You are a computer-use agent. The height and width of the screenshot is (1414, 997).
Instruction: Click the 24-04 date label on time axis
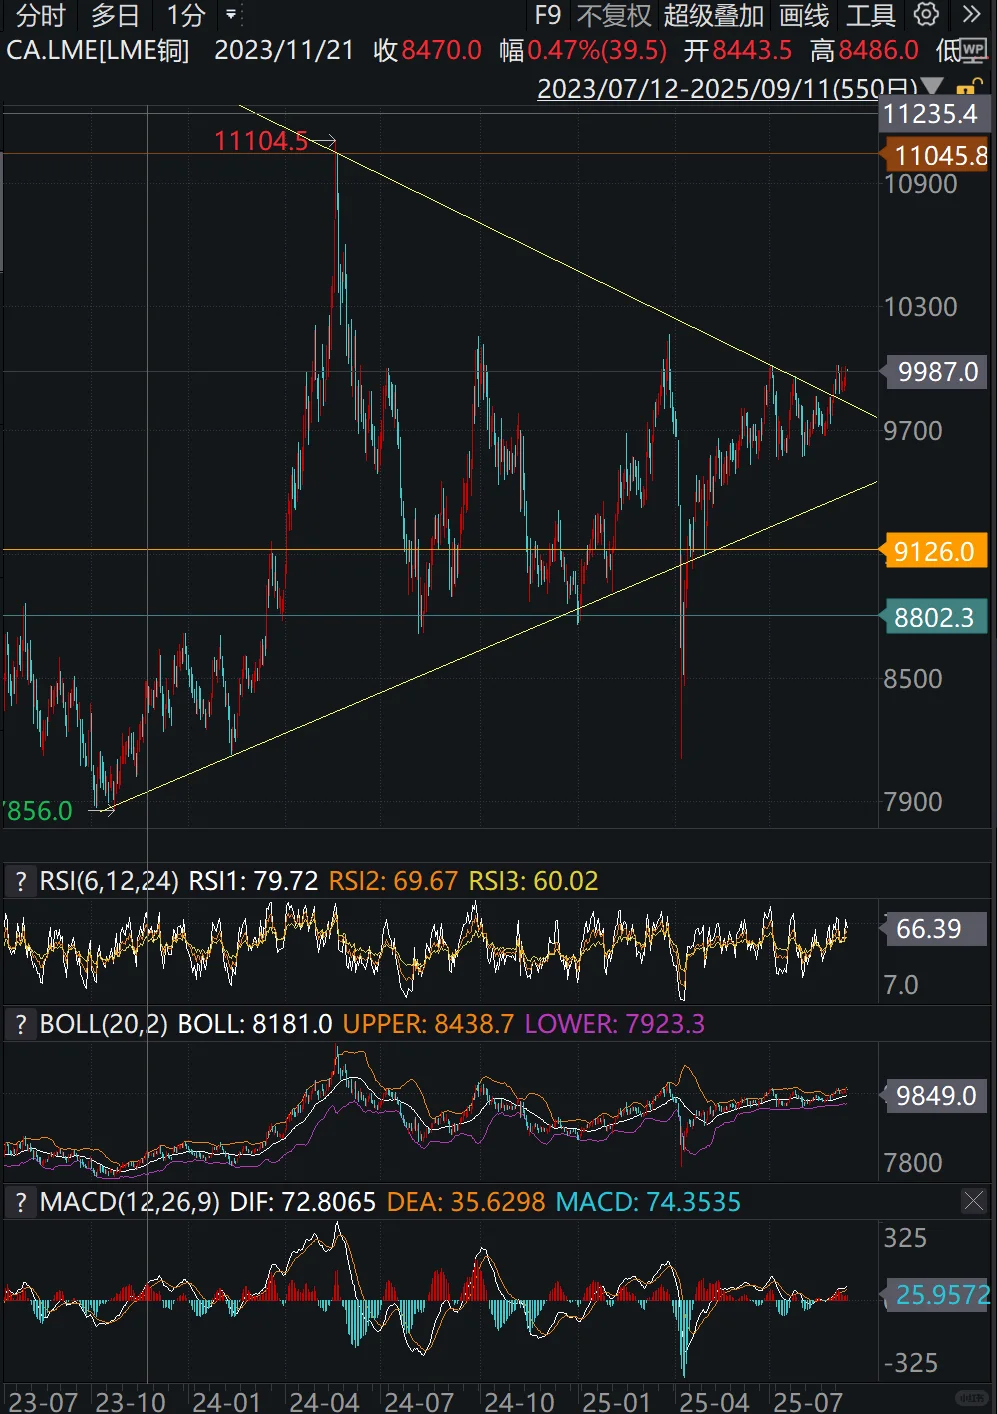[x=323, y=1401]
